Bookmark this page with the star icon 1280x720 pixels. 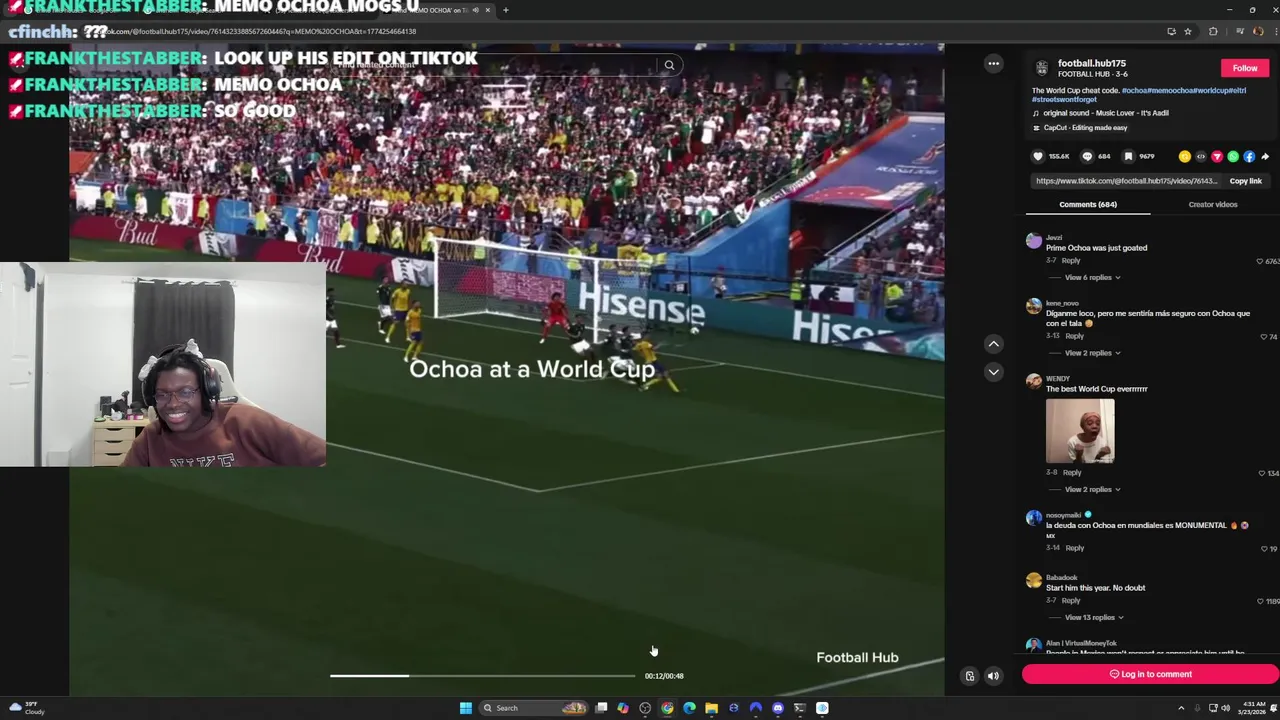point(1188,31)
